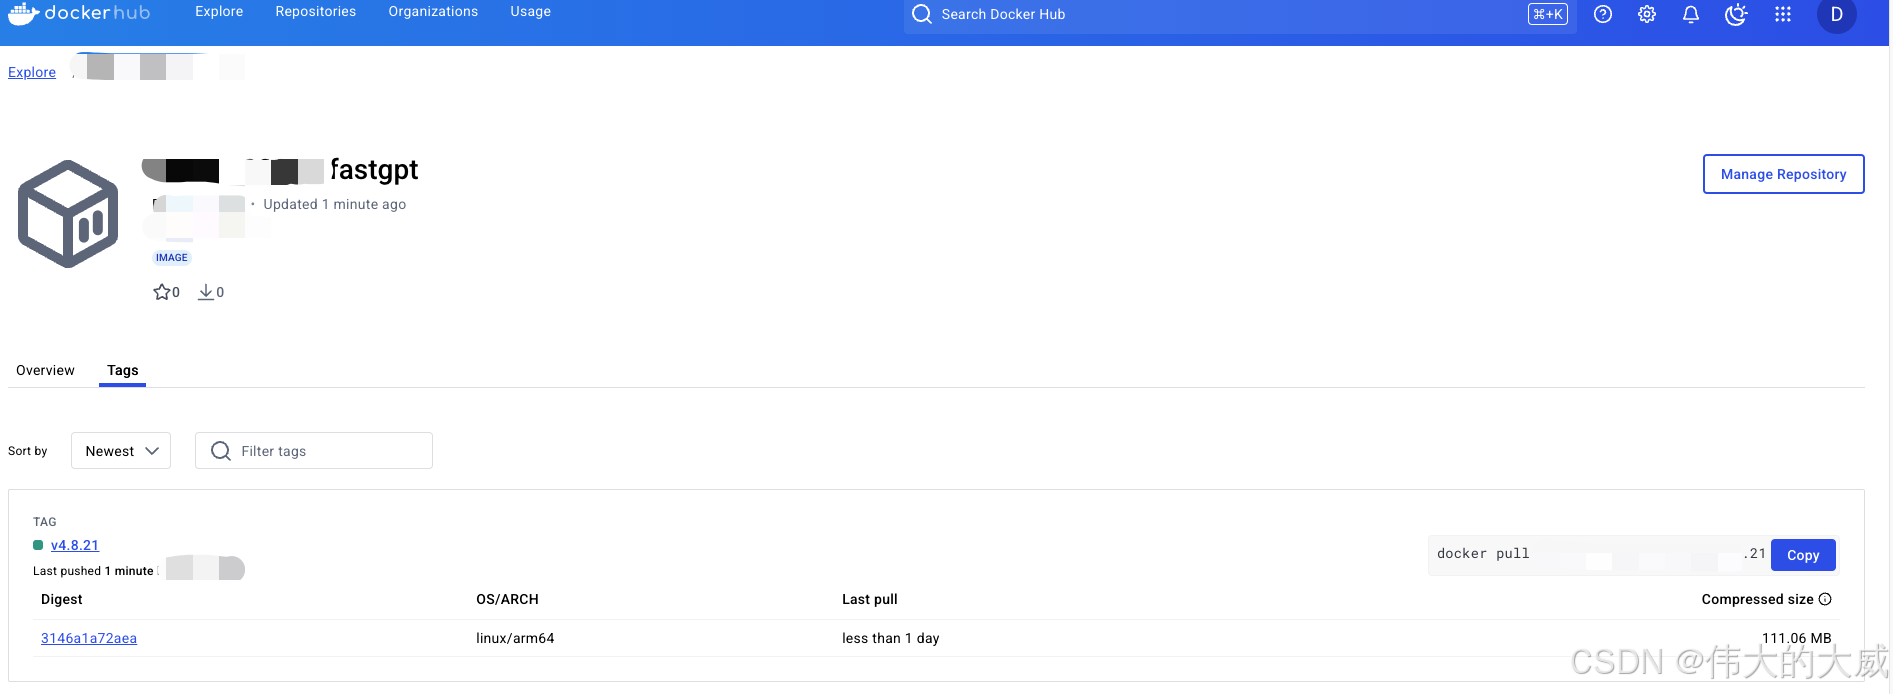The image size is (1893, 694).
Task: Open Repositories in the top navigation
Action: (316, 12)
